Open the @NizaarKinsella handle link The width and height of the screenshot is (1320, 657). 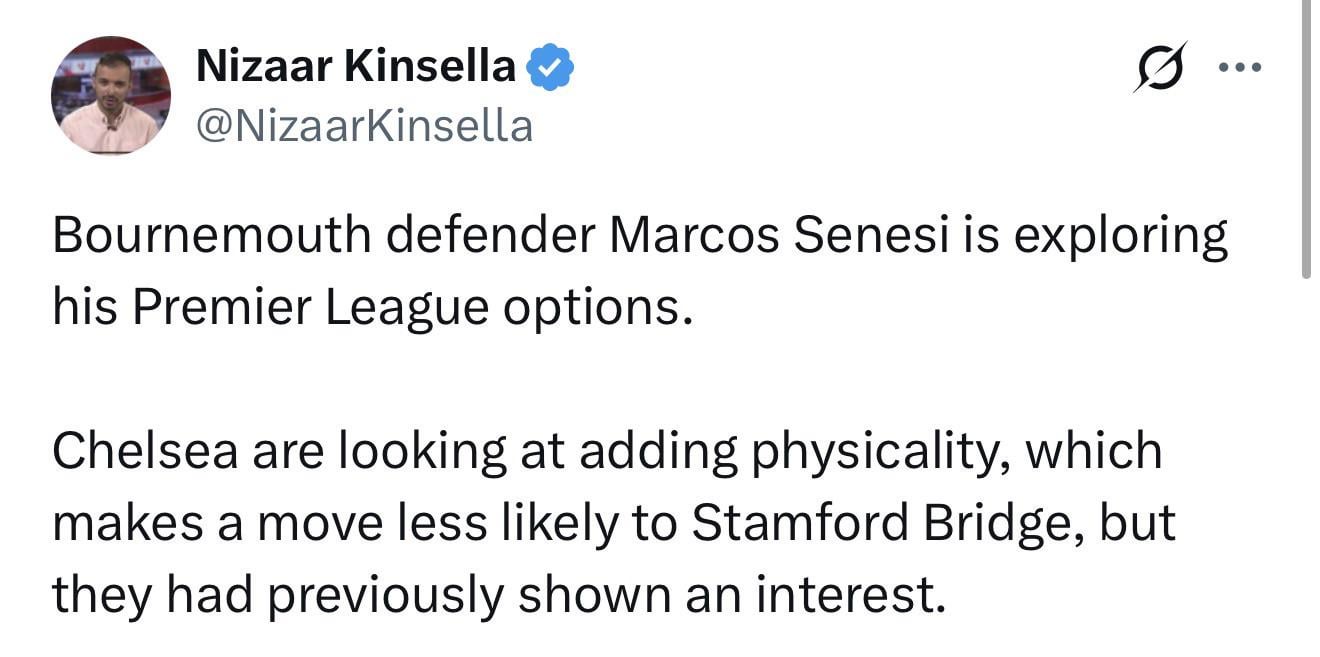click(364, 126)
